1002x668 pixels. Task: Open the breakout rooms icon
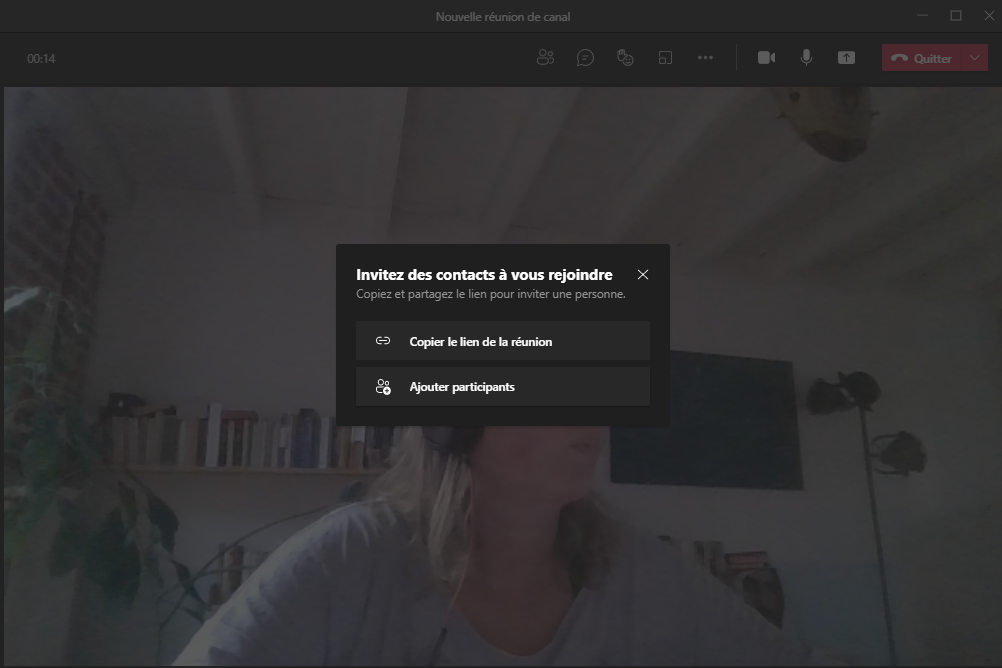665,58
